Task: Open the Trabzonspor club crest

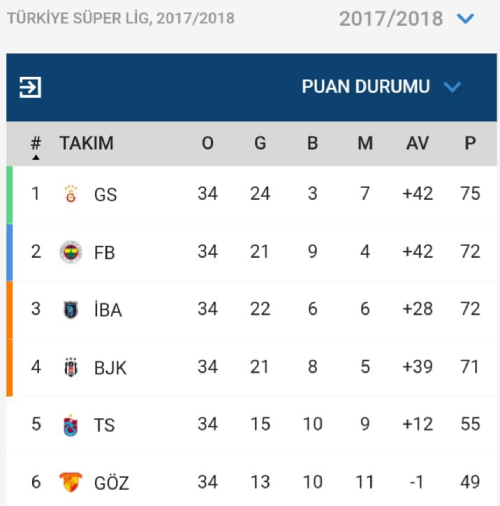Action: point(71,425)
